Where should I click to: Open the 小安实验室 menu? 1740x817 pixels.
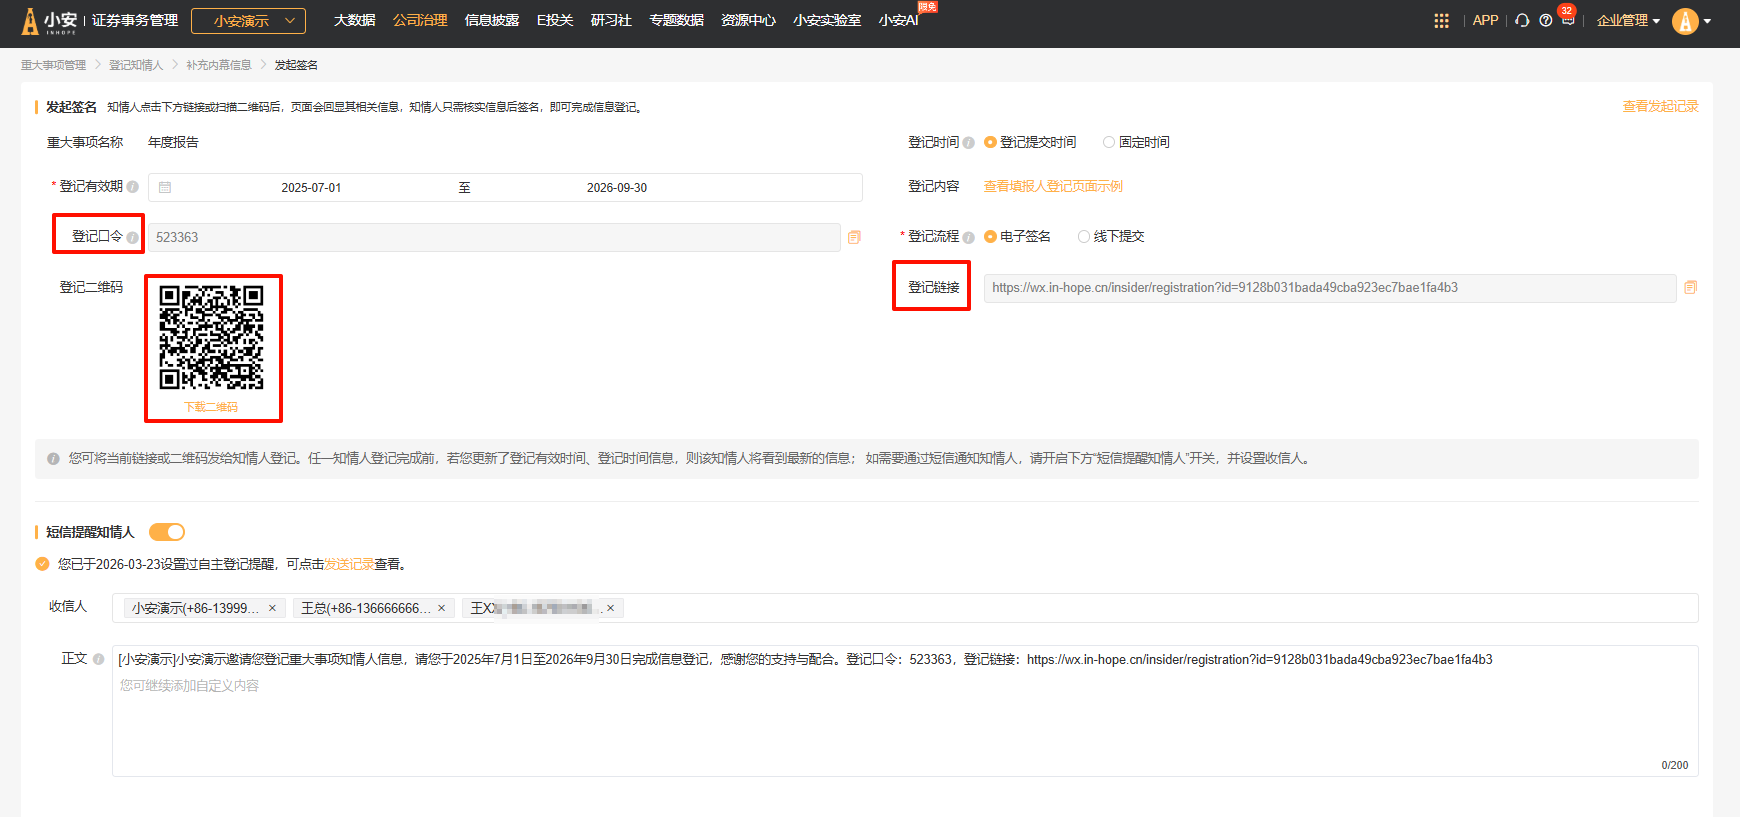tap(827, 21)
